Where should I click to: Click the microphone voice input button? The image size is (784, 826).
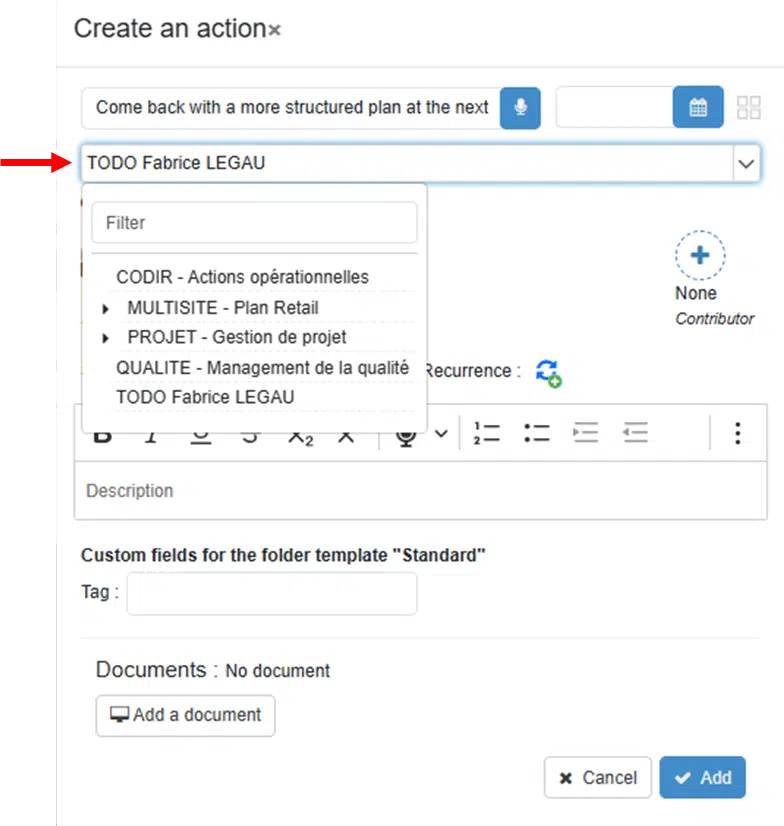tap(520, 108)
